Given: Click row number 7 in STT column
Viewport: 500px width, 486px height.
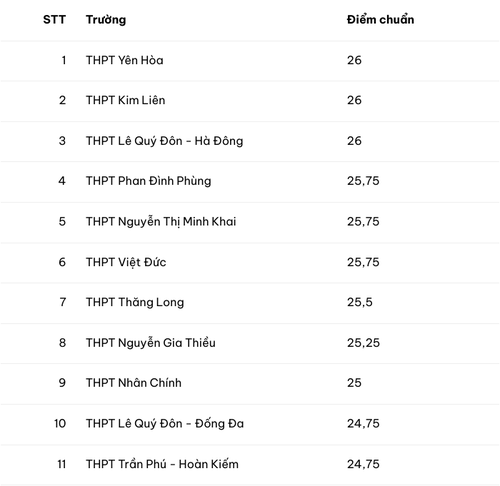Looking at the screenshot, I should 63,302.
